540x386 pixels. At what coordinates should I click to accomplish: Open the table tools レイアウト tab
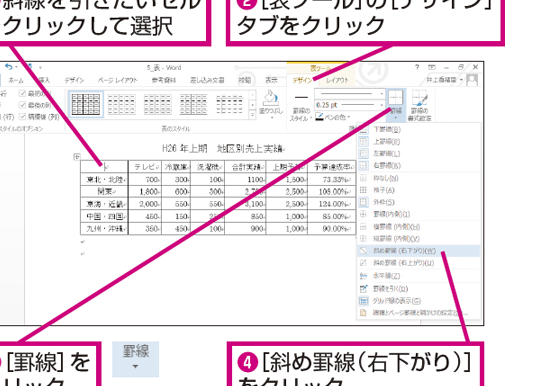[337, 80]
